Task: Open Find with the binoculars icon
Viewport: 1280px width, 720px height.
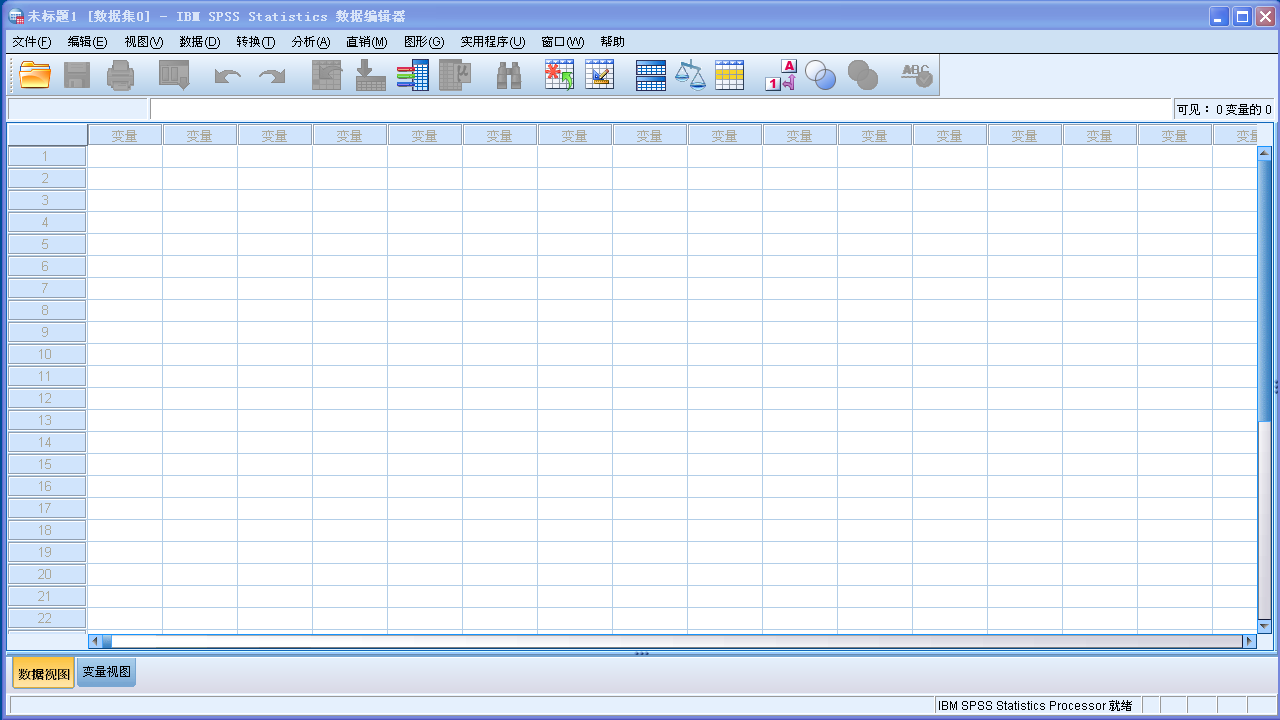Action: [510, 75]
